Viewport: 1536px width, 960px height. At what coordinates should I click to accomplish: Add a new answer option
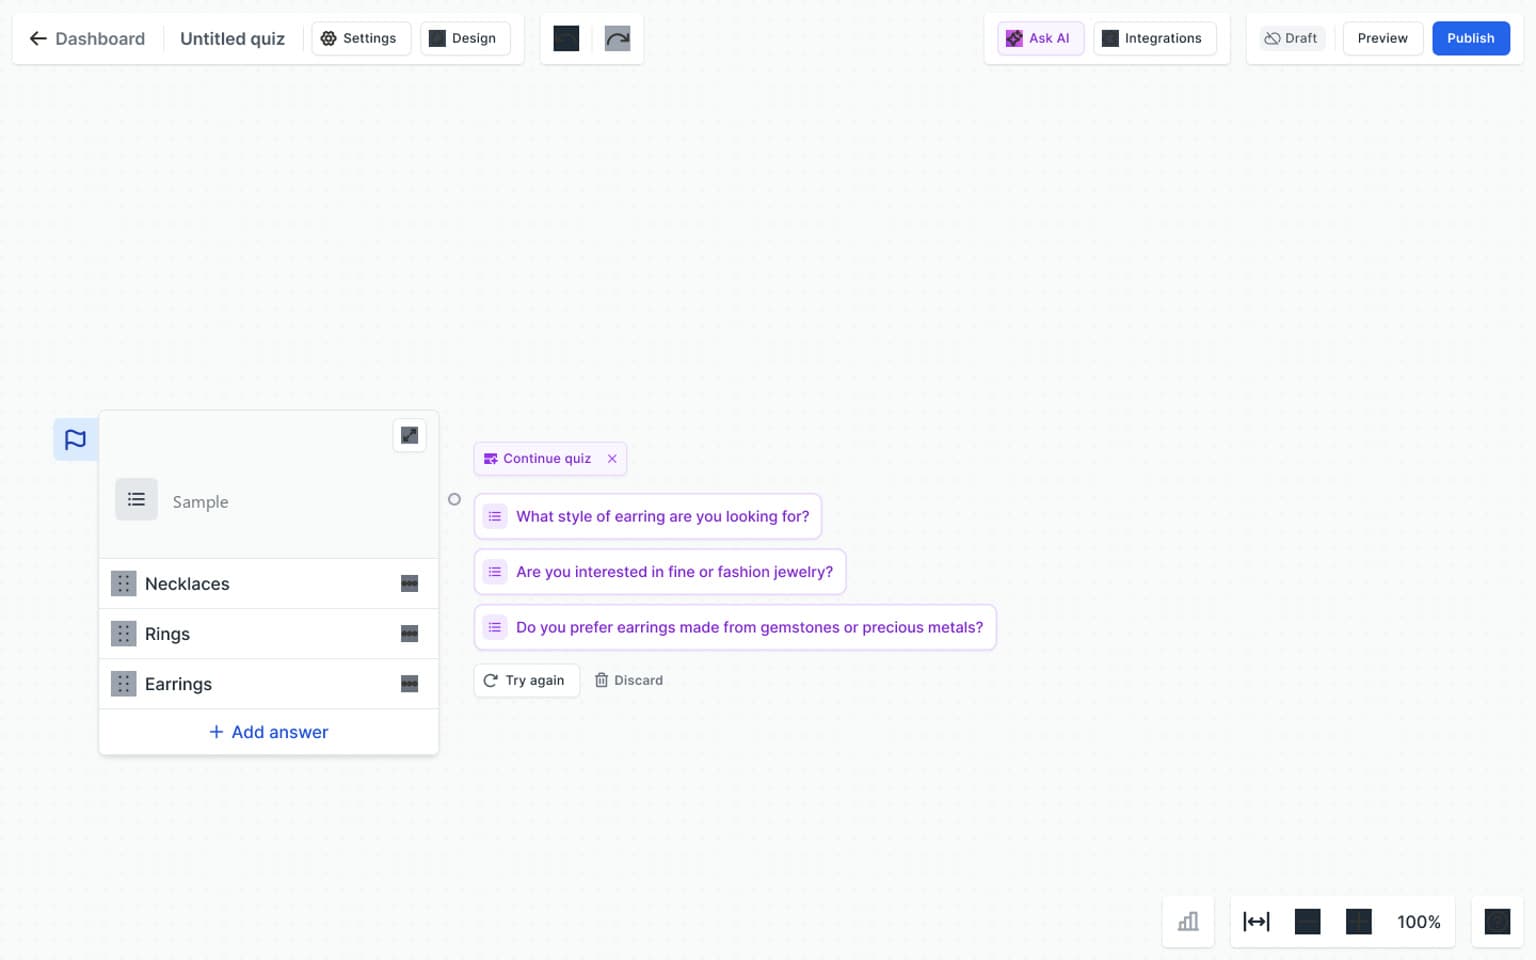[268, 732]
